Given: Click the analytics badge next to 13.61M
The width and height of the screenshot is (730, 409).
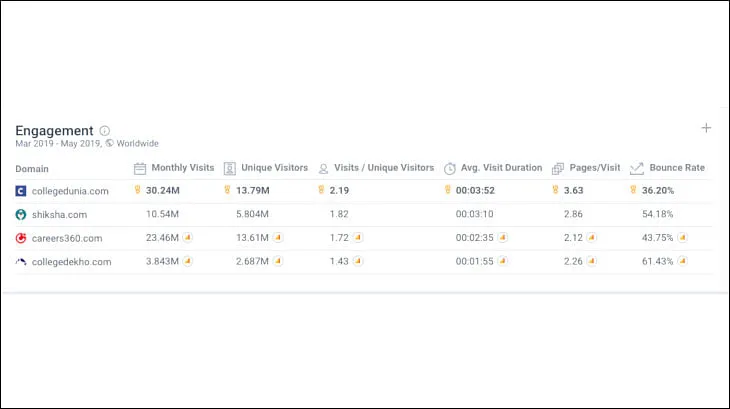Looking at the screenshot, I should [x=278, y=237].
